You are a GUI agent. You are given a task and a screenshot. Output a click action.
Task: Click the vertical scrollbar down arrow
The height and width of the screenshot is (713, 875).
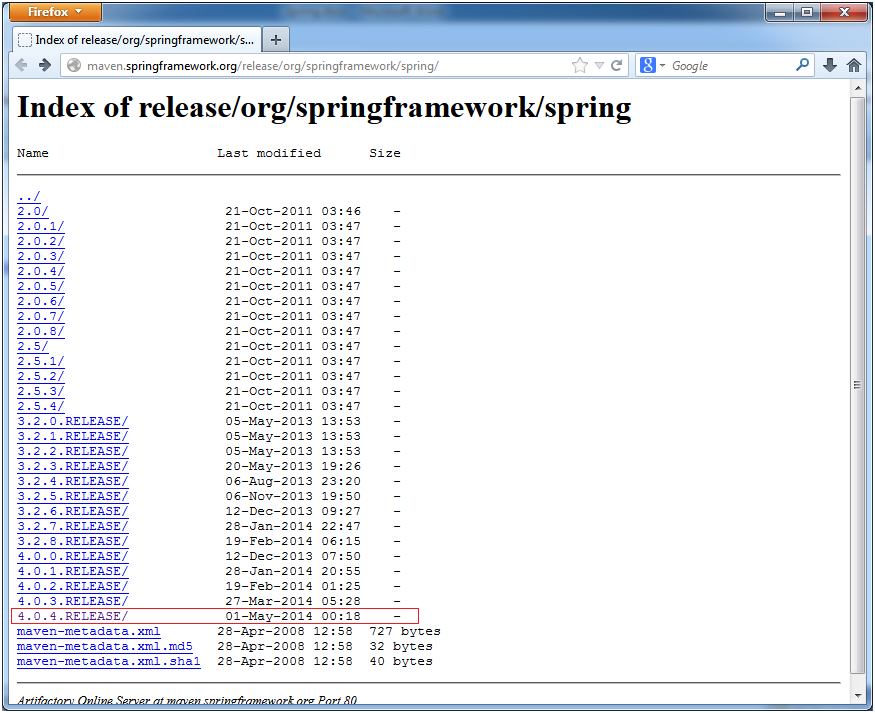[858, 696]
